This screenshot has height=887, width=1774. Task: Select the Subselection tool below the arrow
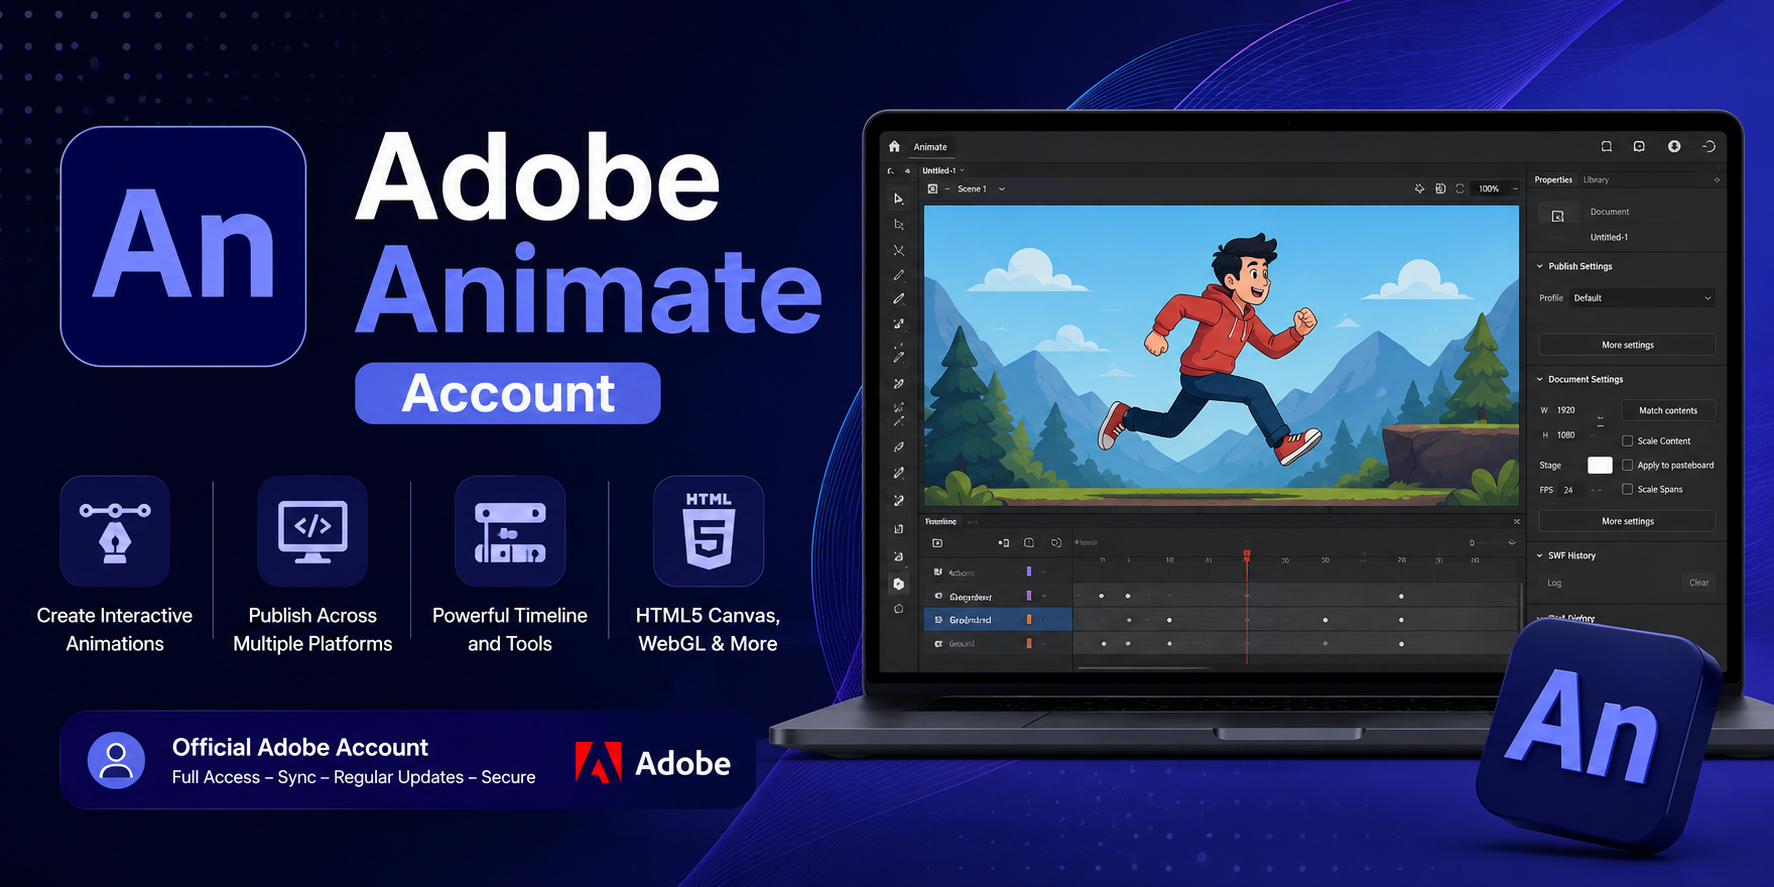coord(898,224)
